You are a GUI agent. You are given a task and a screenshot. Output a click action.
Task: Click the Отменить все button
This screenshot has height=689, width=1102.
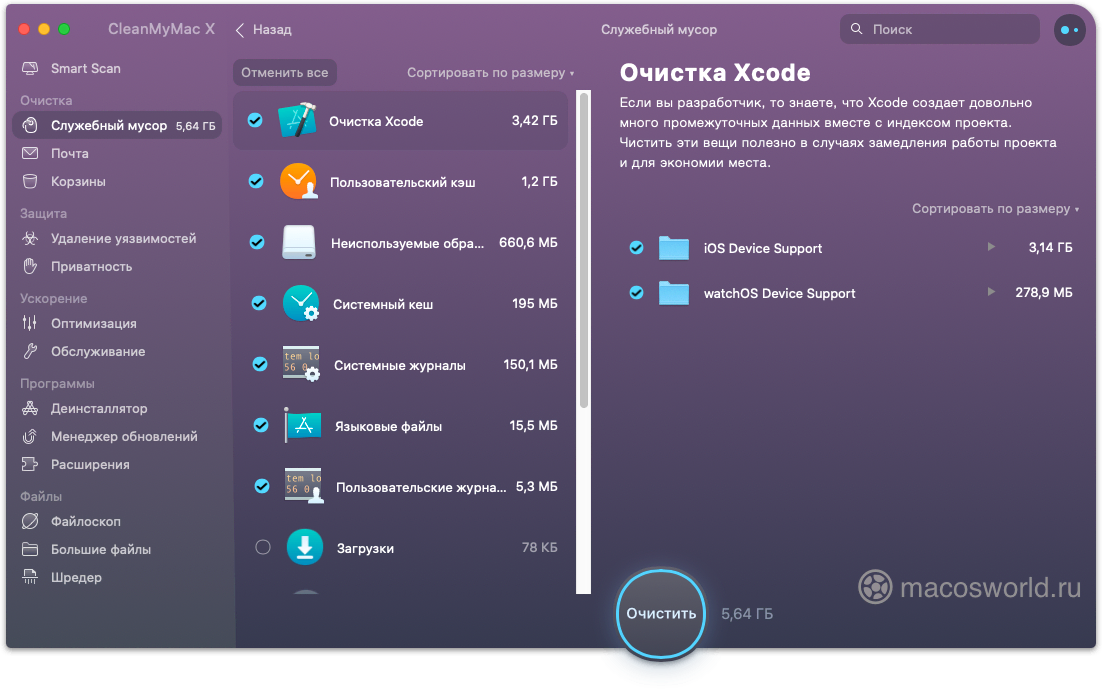click(285, 73)
